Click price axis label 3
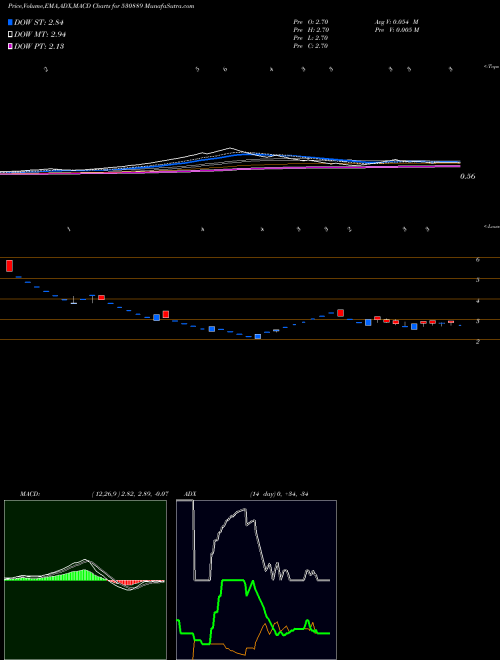Image resolution: width=500 pixels, height=660 pixels. pyautogui.click(x=478, y=322)
